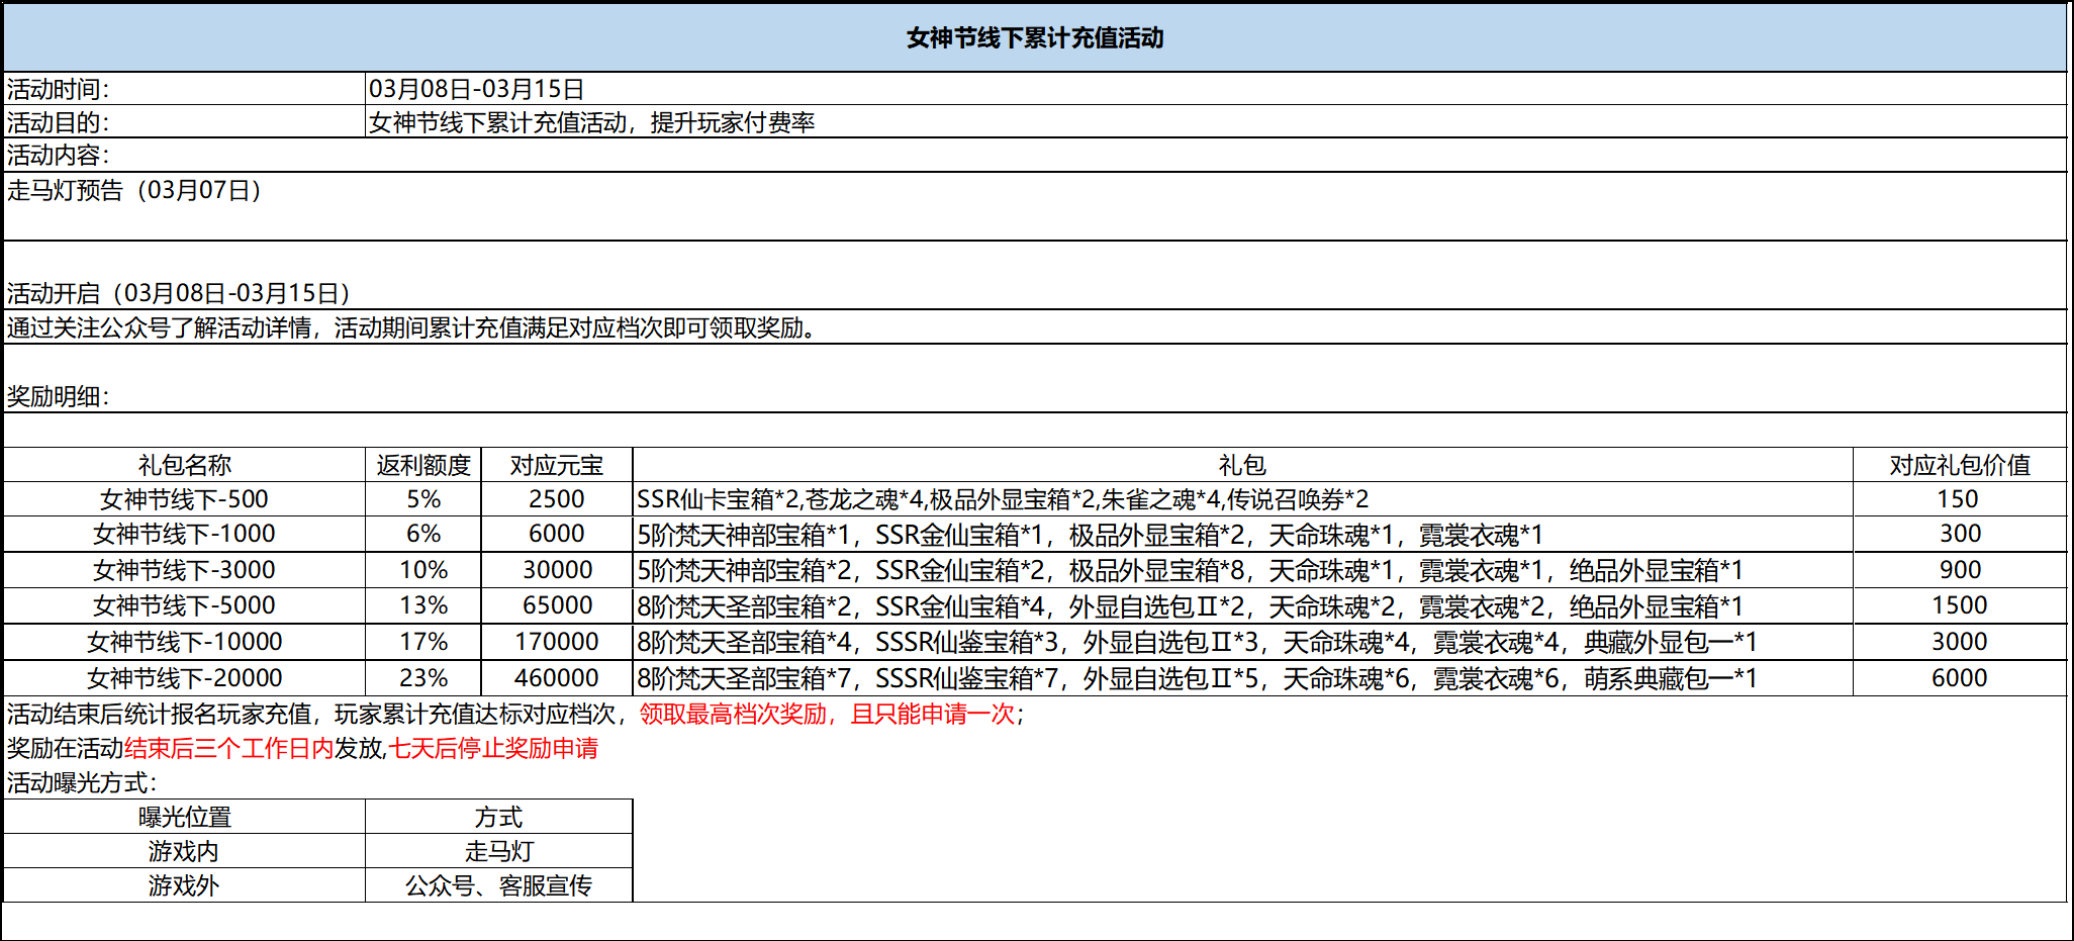This screenshot has width=2074, height=941.
Task: Select the cell 女神节线下累计充值活动，提升玩家付费率
Action: (1216, 122)
